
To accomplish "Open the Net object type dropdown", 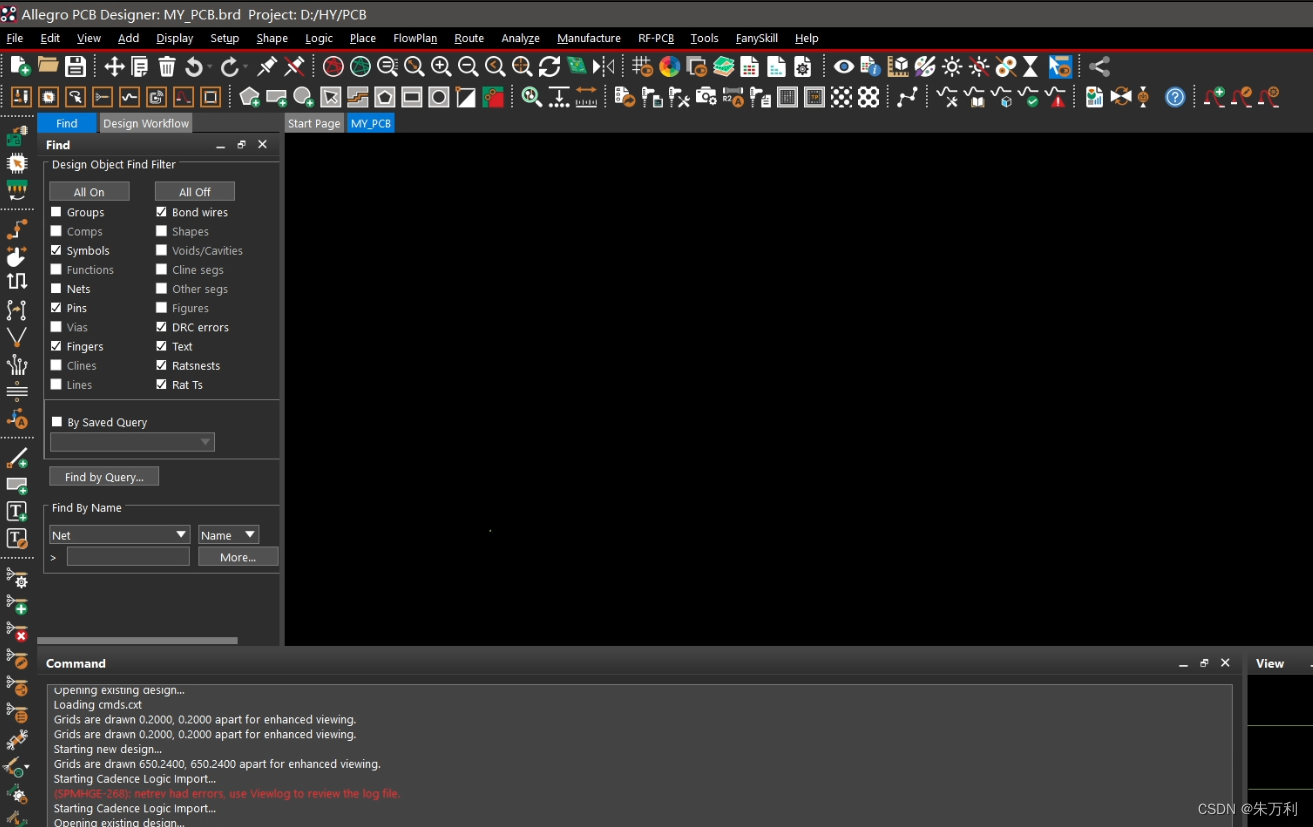I will point(119,535).
